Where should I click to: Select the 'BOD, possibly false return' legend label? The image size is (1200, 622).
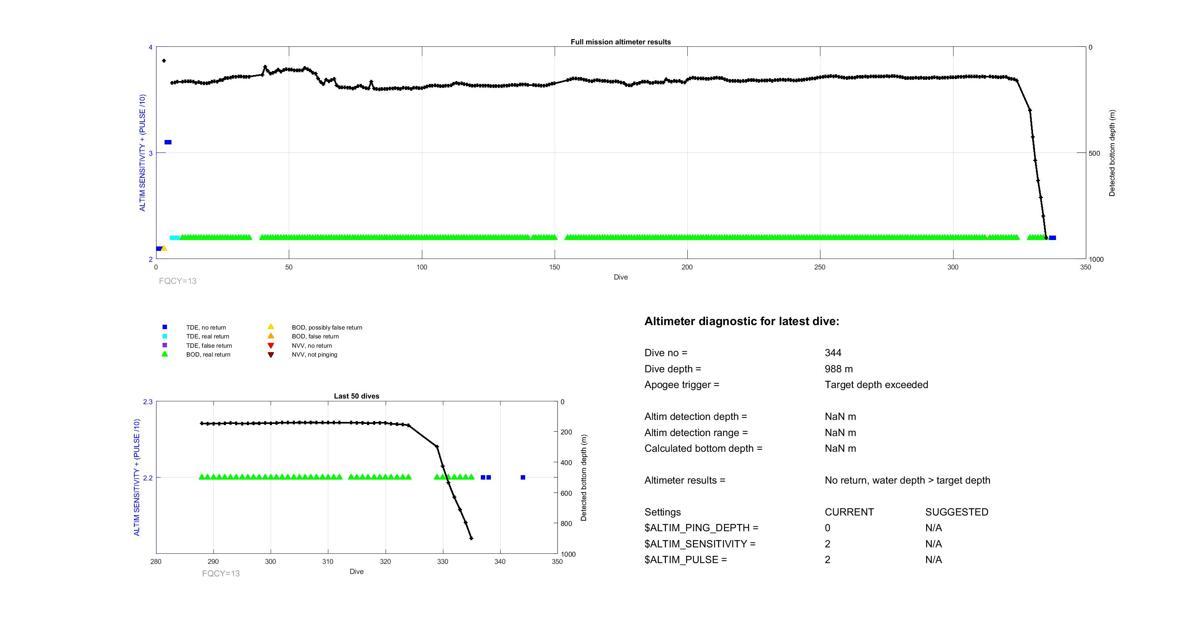point(327,327)
